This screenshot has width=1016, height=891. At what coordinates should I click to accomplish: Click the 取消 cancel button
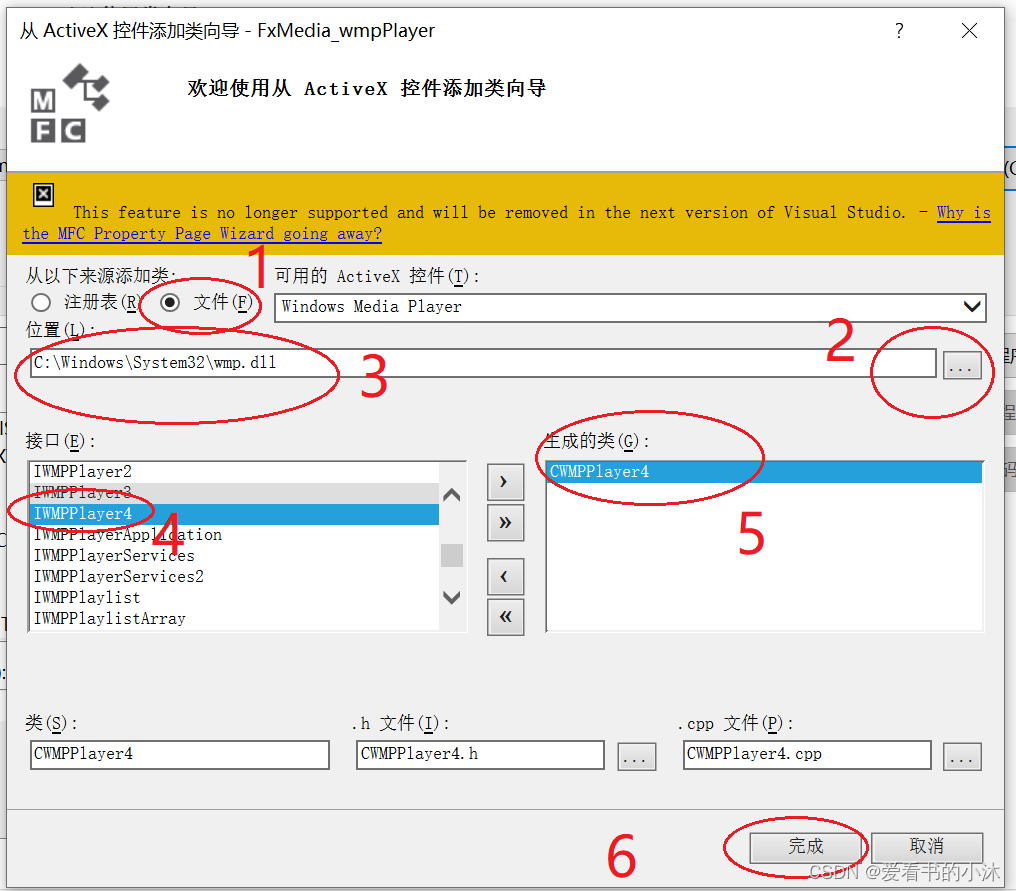pyautogui.click(x=927, y=847)
